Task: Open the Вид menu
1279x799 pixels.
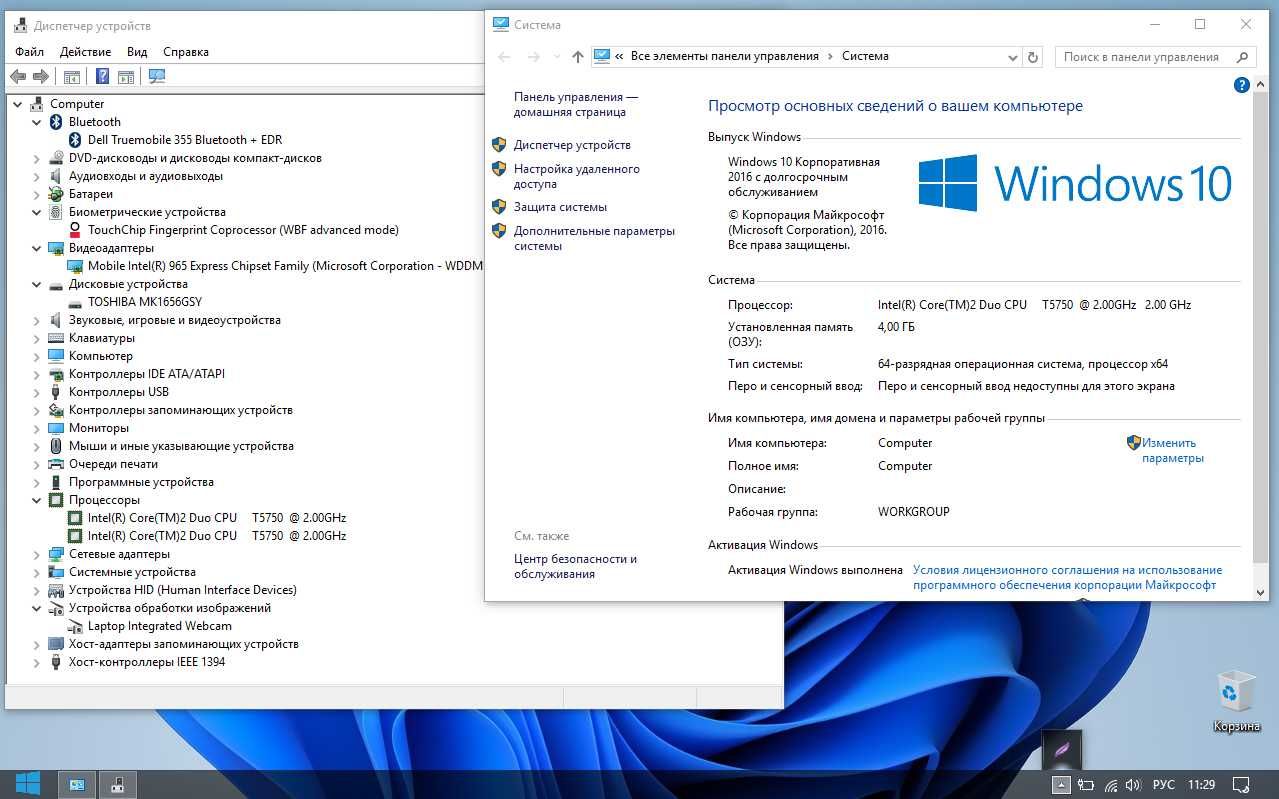Action: click(x=137, y=52)
